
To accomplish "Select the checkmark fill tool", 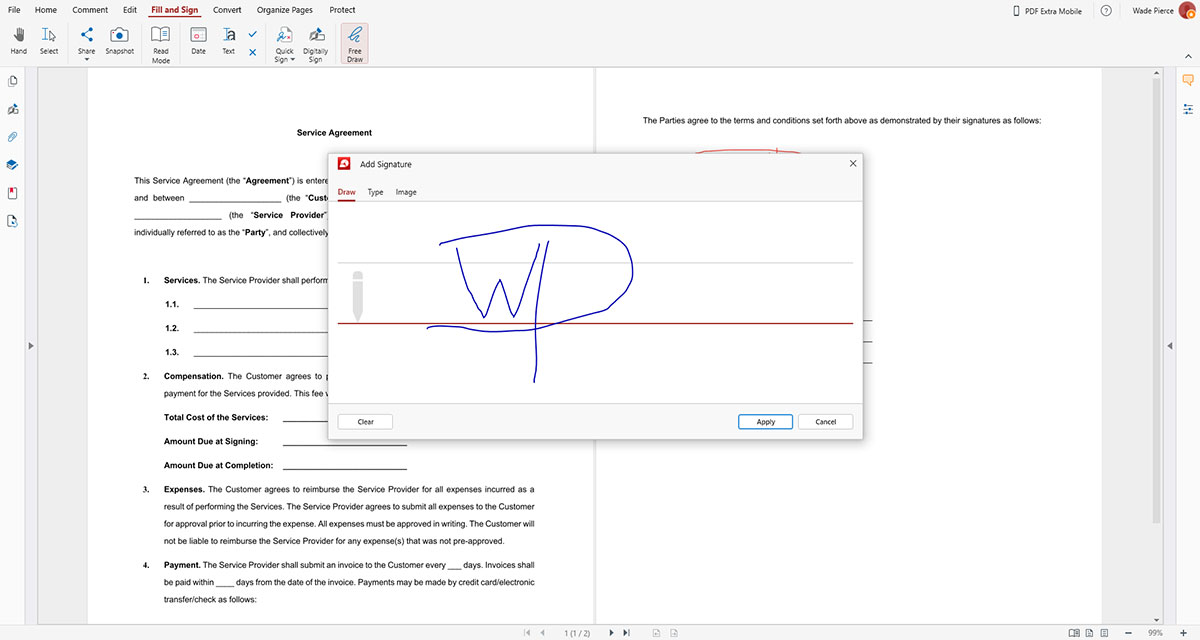I will click(252, 33).
